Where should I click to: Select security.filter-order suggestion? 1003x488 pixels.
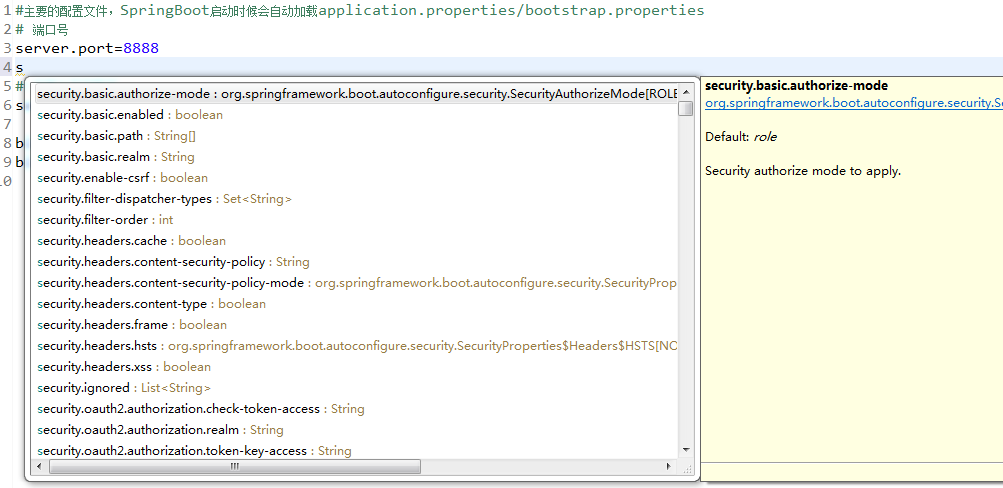point(356,220)
